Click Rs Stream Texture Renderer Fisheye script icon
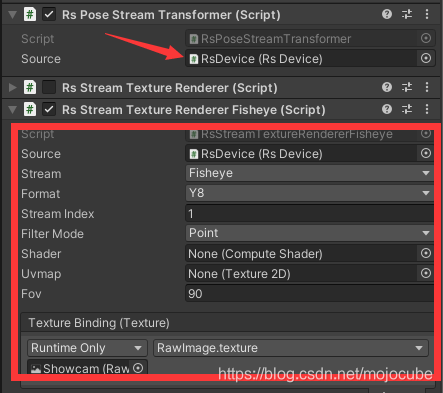 point(30,110)
